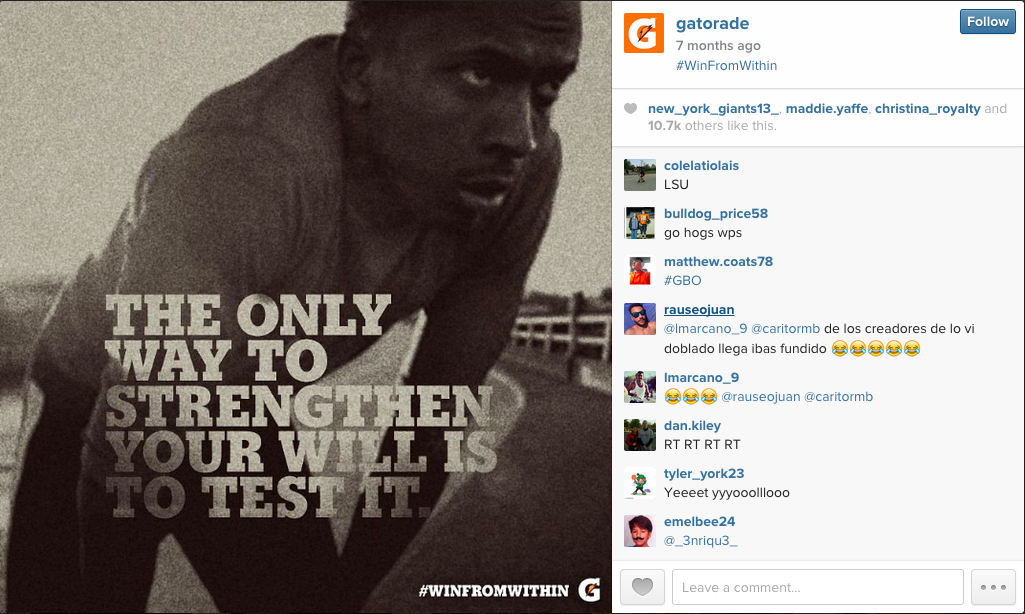Screen dimensions: 1025x614
Task: Open maddie.yaffe profile from likes
Action: pos(827,109)
